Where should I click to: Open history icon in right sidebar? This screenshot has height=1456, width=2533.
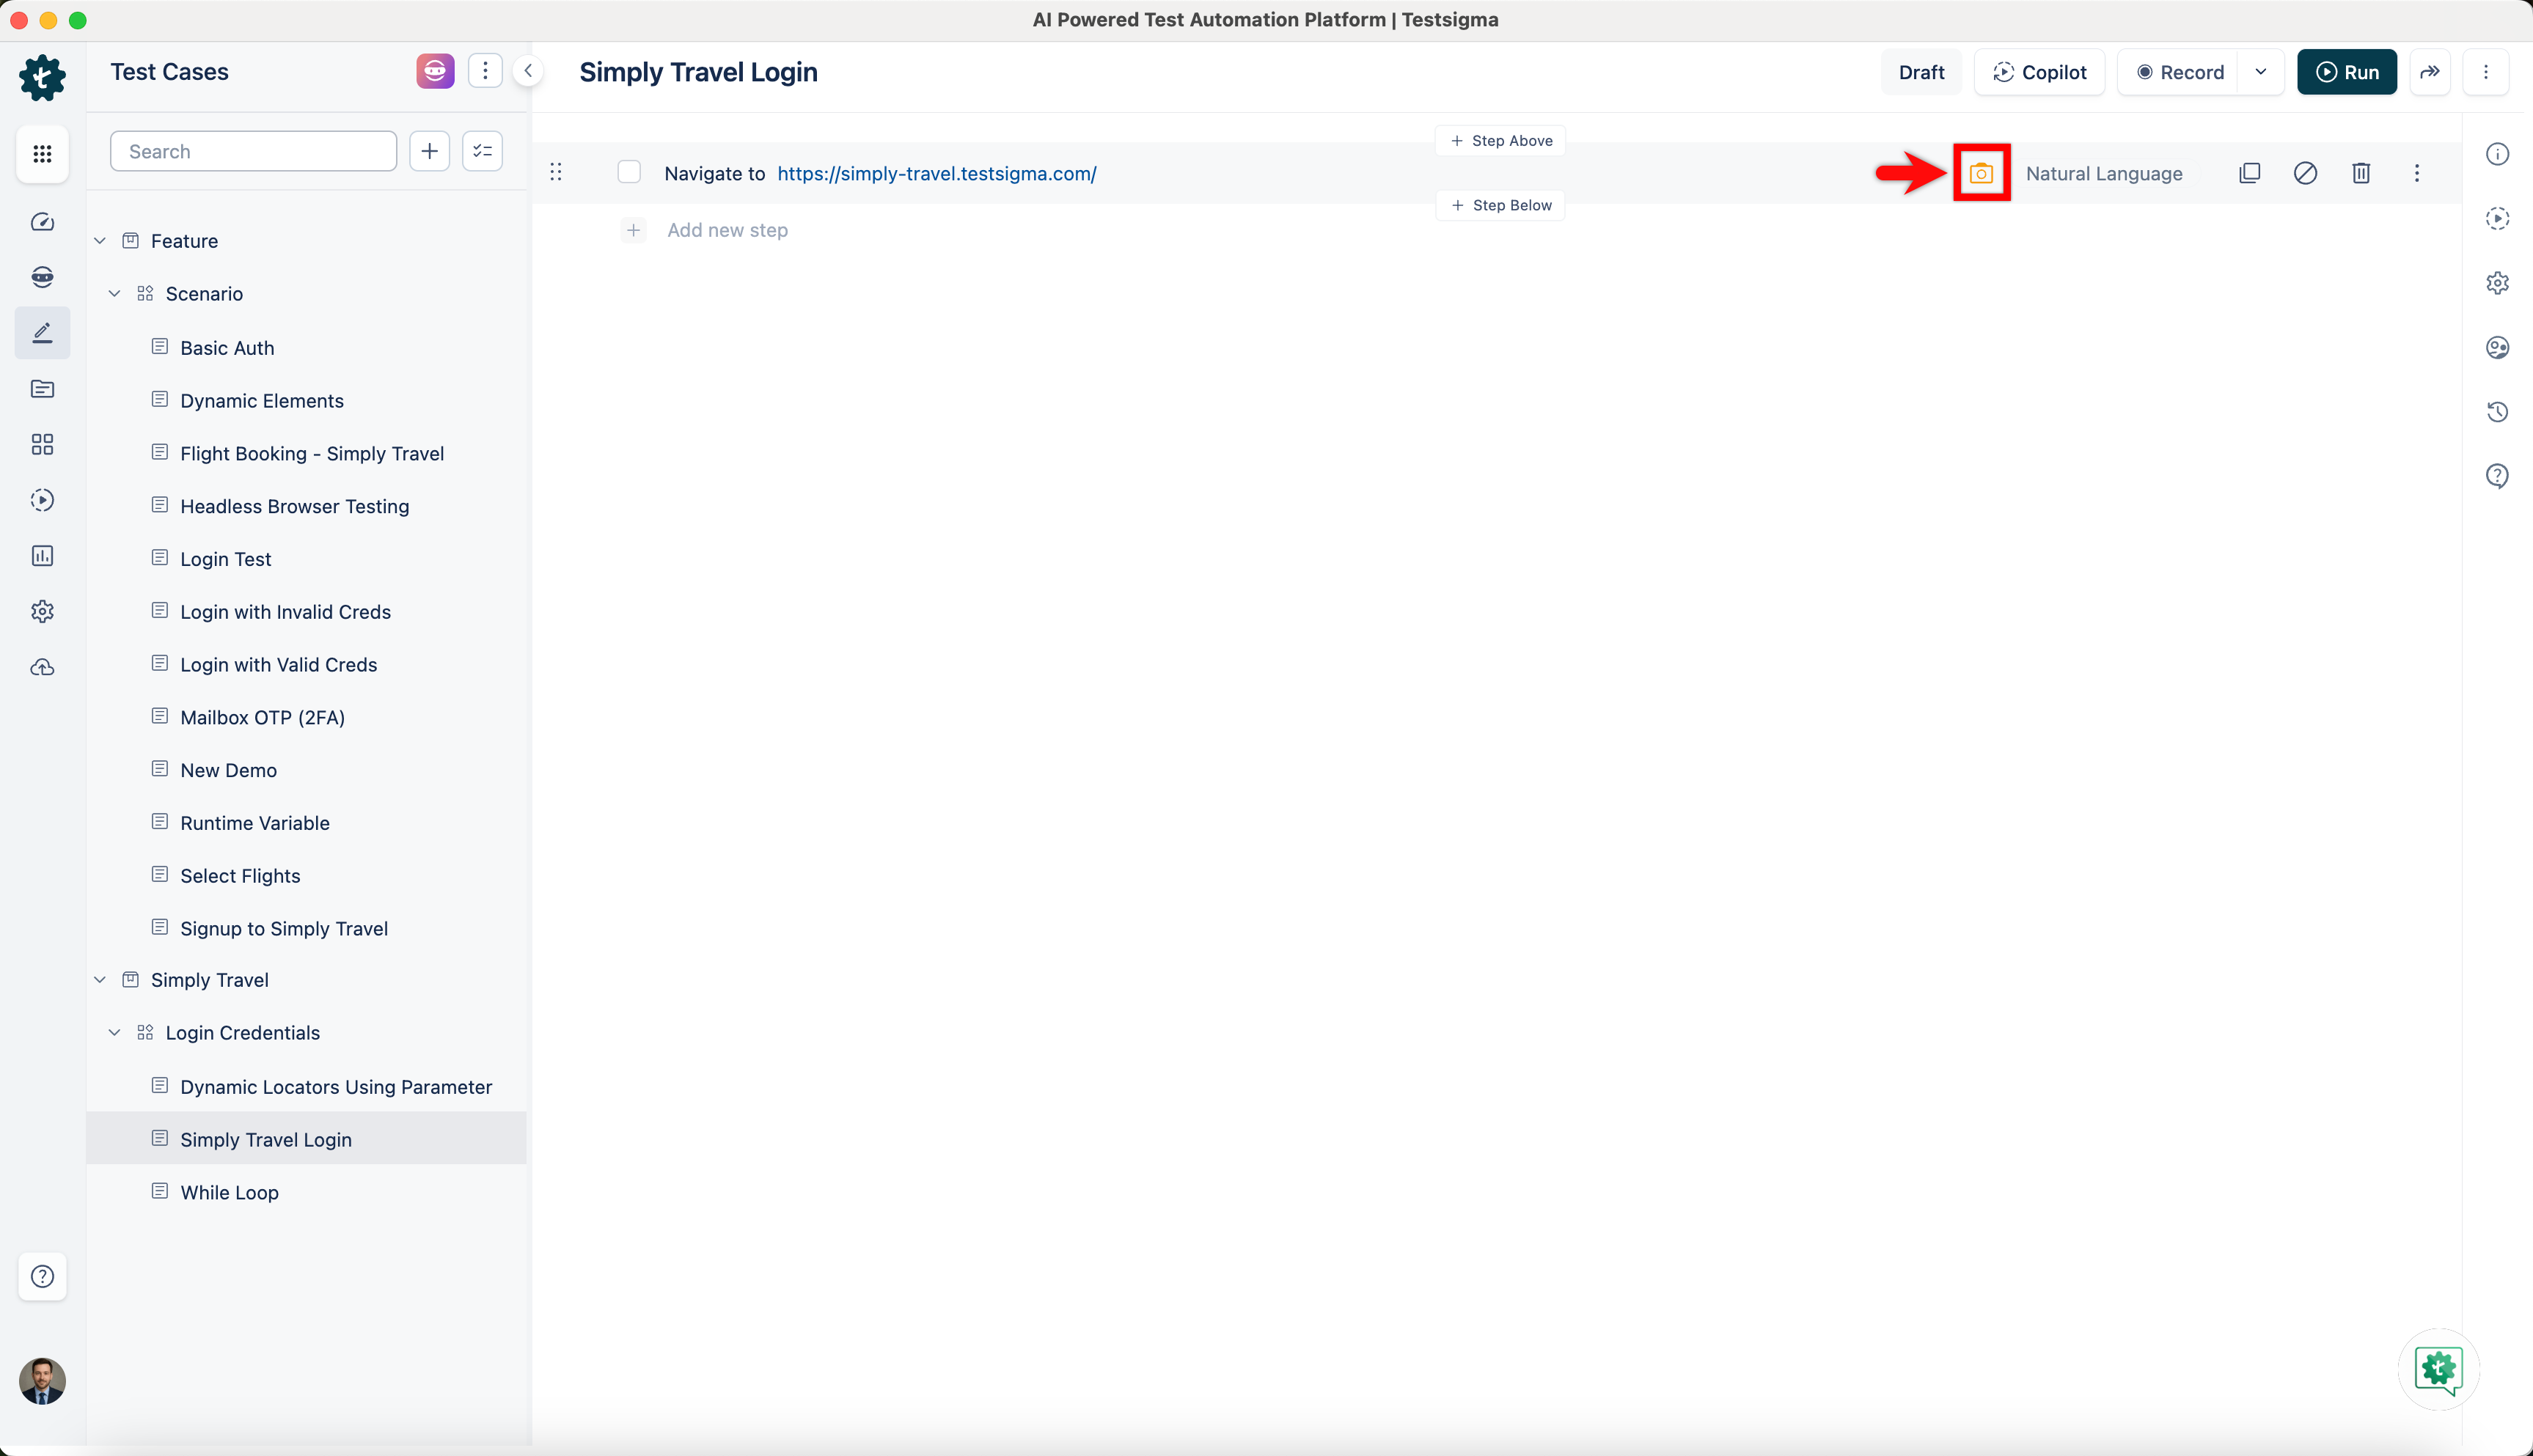(x=2497, y=412)
